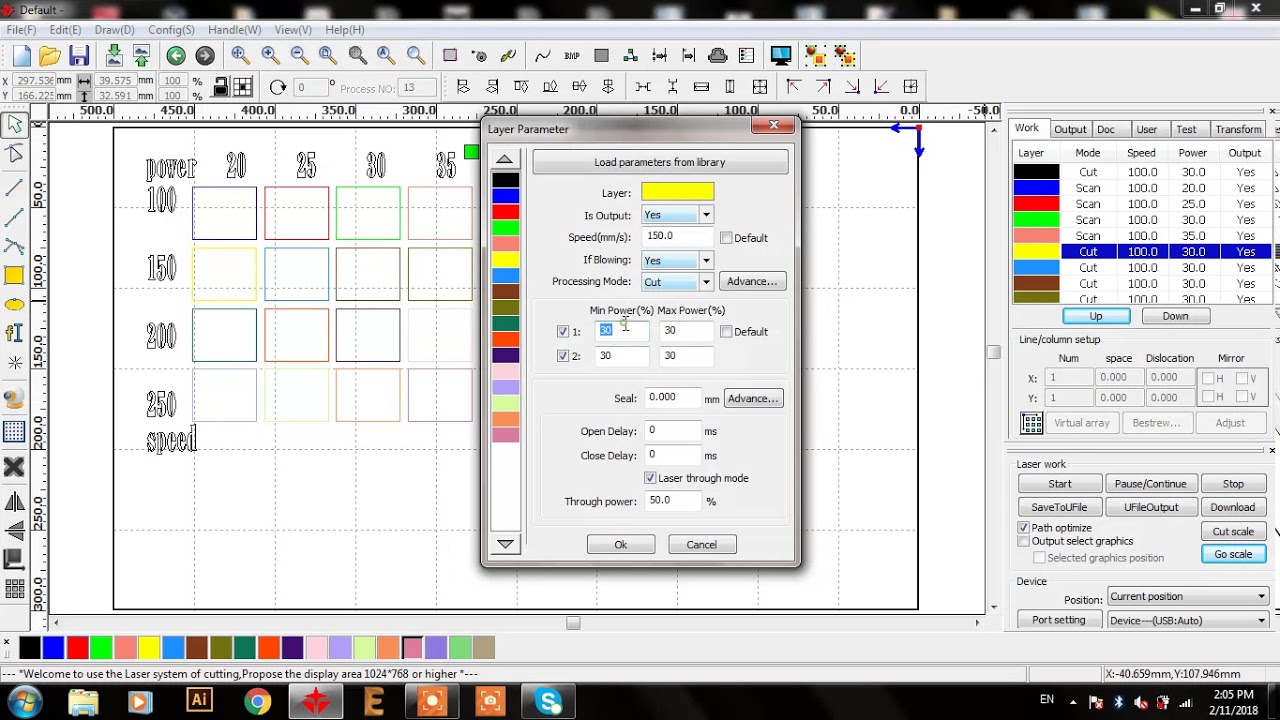Open Chrome from the Windows taskbar

click(x=257, y=701)
